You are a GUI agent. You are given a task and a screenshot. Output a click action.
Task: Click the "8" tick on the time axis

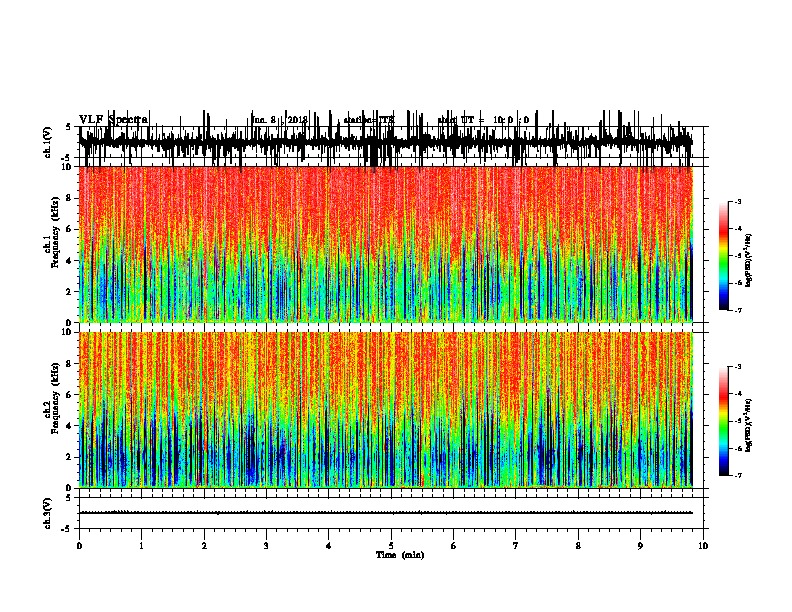tap(578, 546)
